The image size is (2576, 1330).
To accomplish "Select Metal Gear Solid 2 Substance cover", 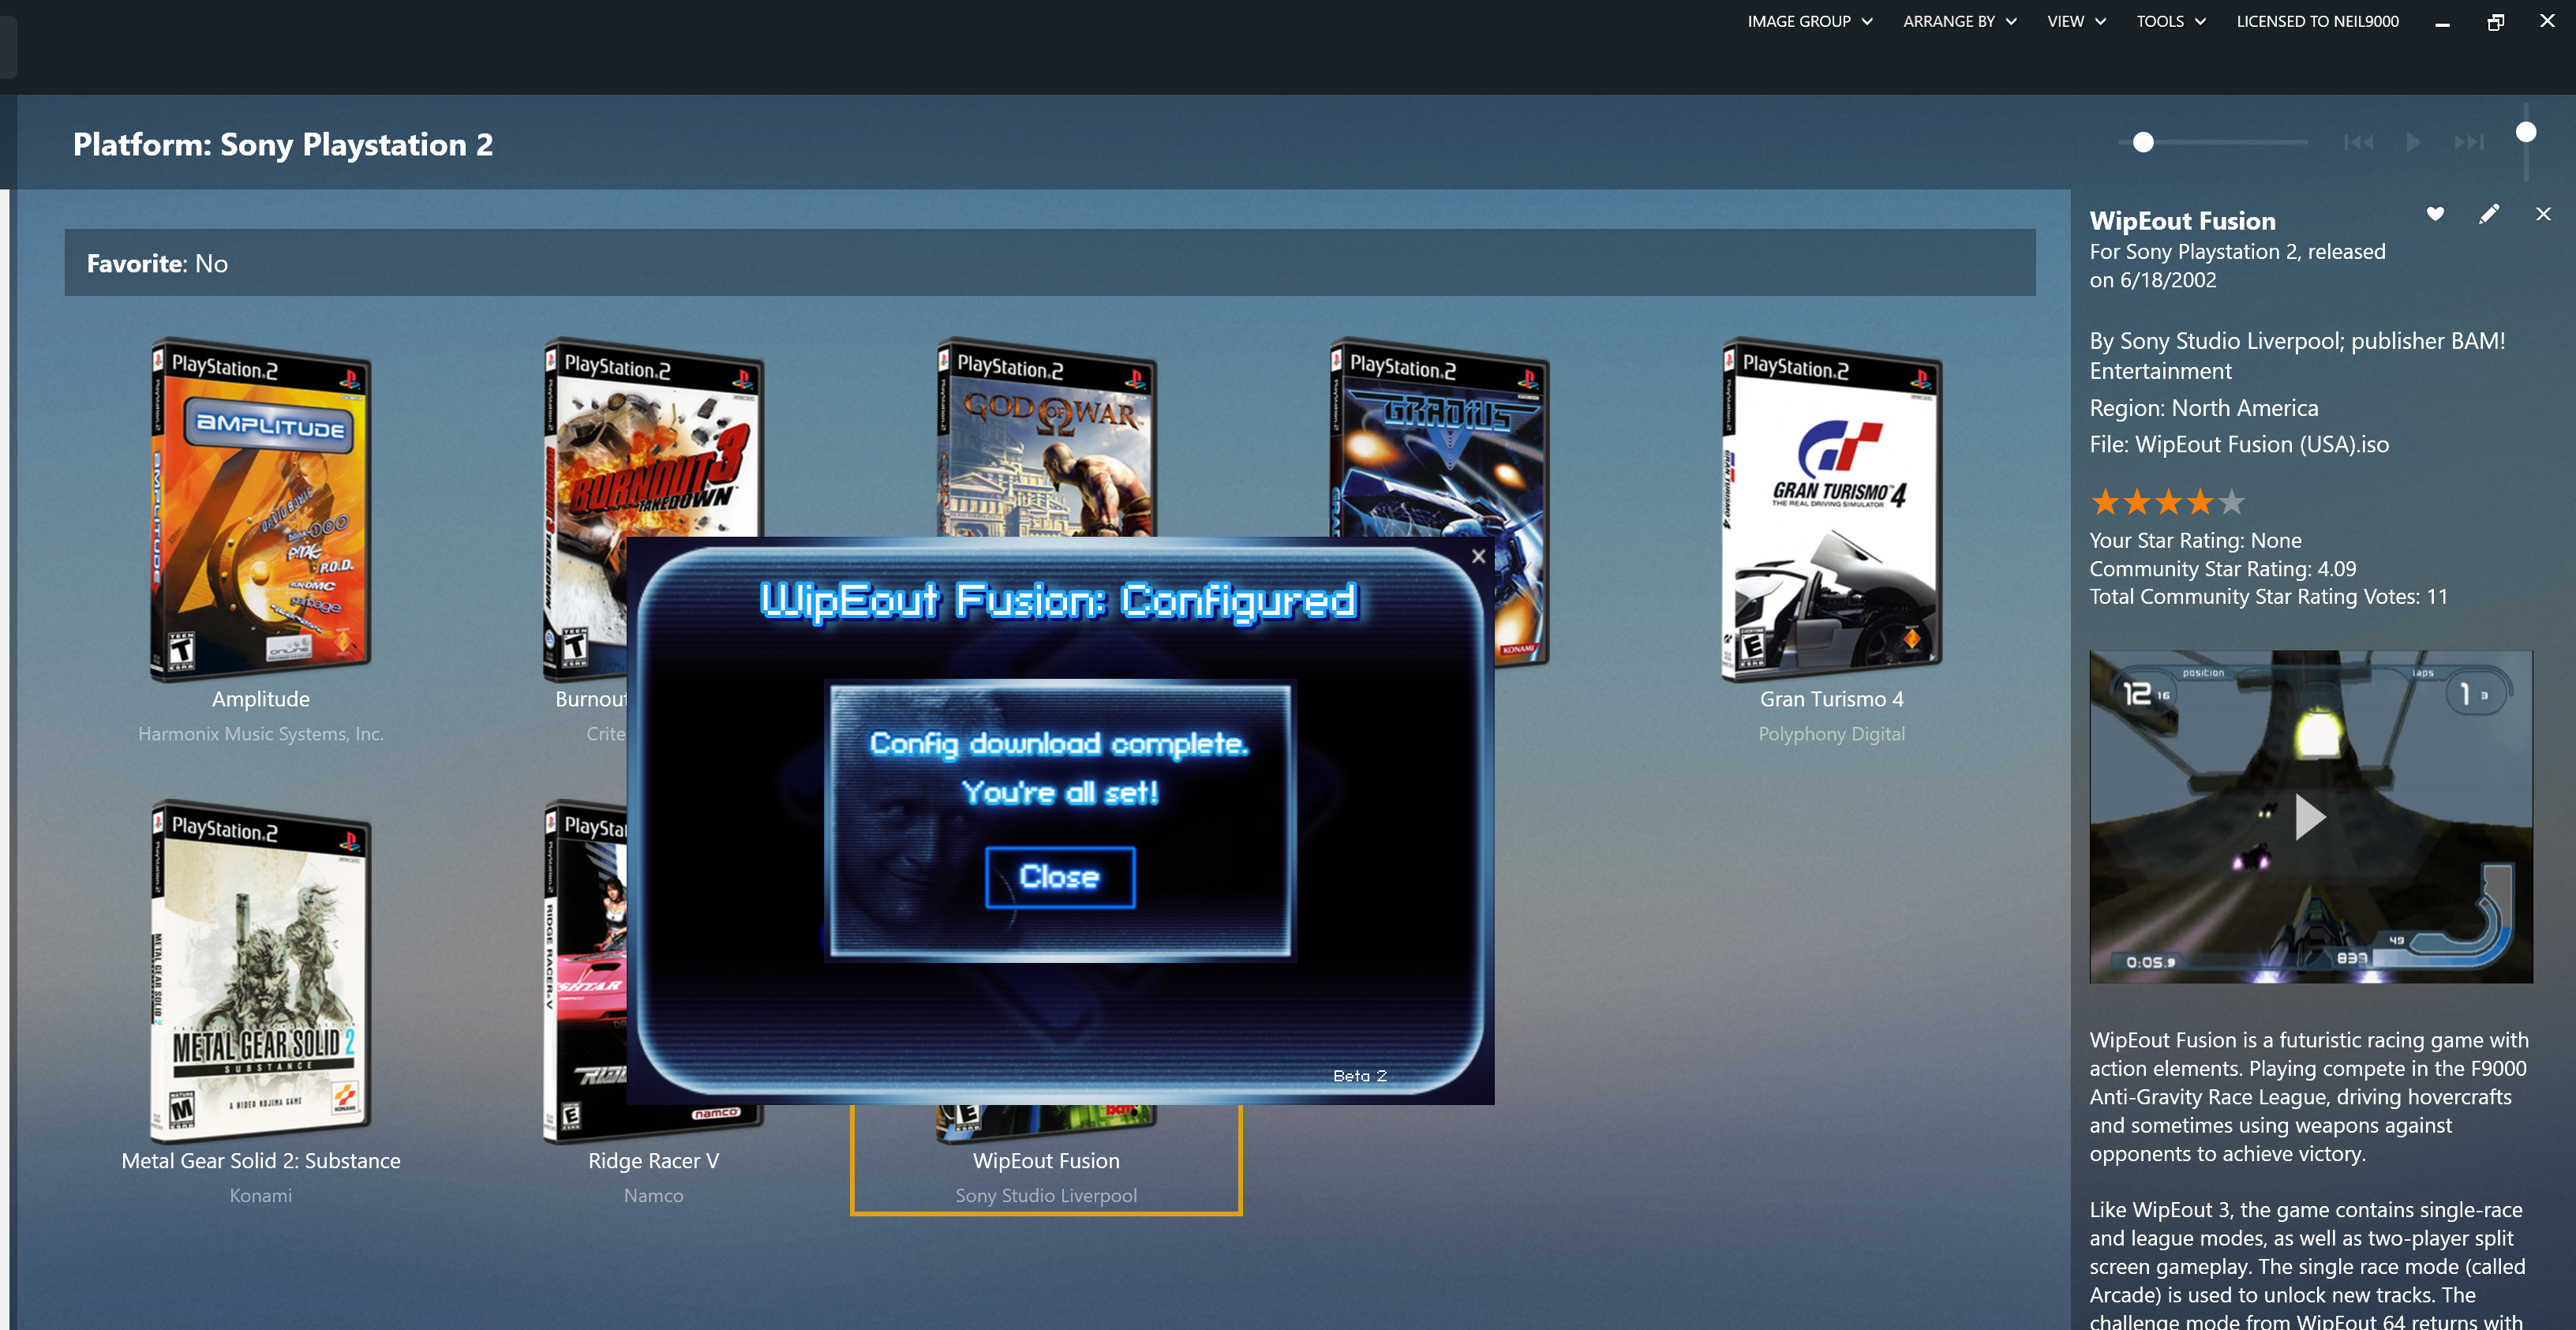I will (x=260, y=972).
